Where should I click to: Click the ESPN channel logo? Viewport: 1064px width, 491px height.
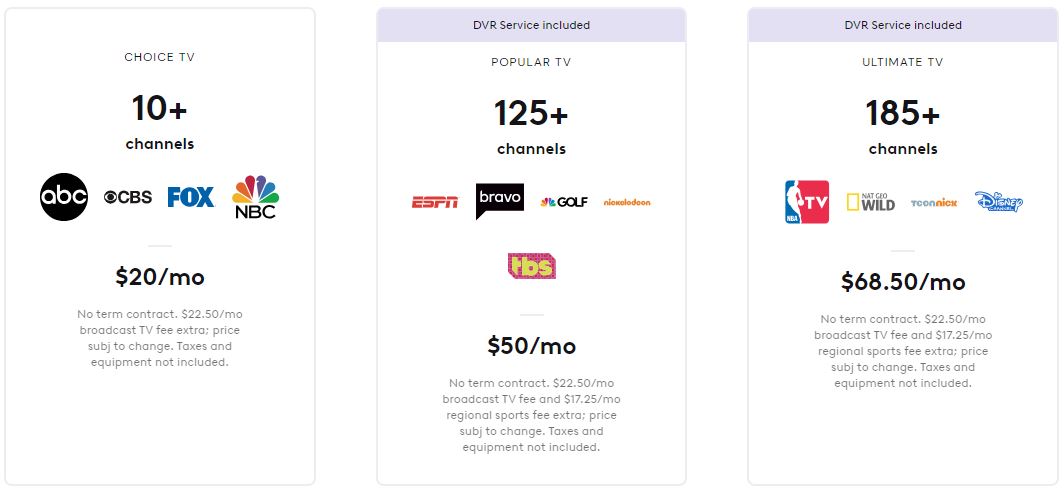(435, 202)
